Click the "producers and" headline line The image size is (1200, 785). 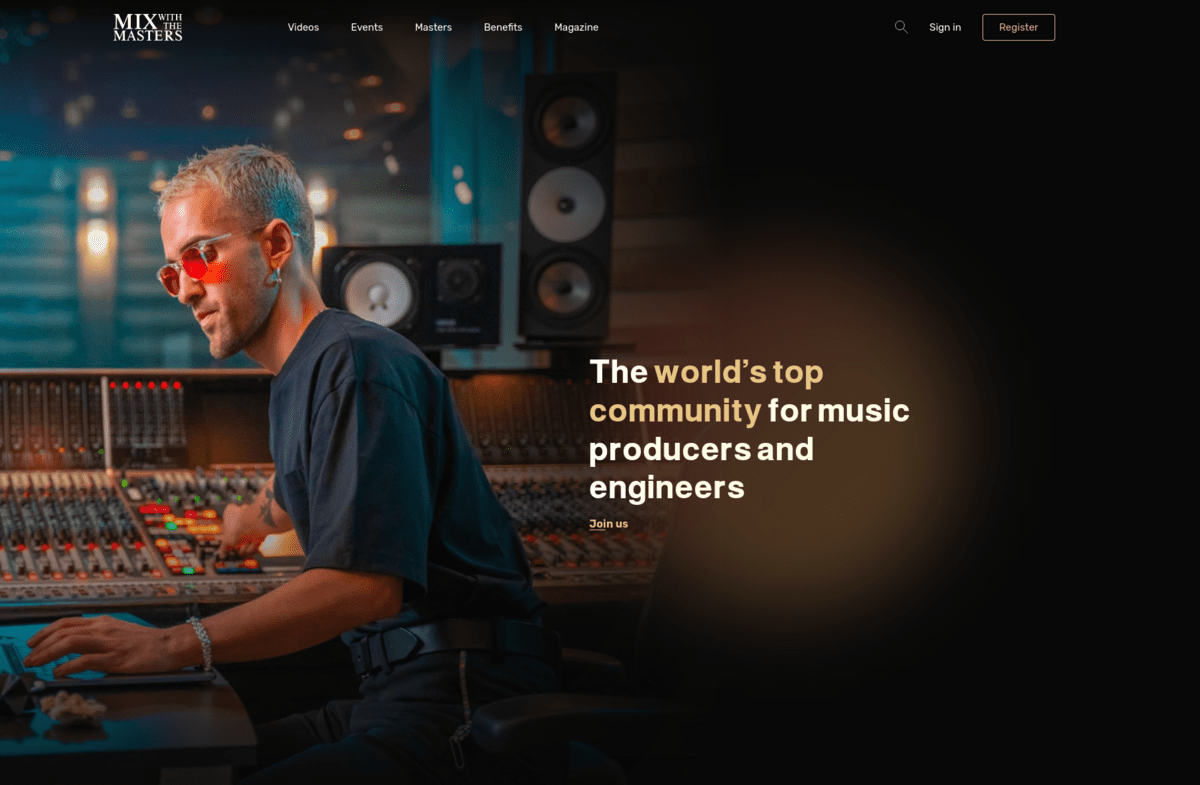[701, 449]
